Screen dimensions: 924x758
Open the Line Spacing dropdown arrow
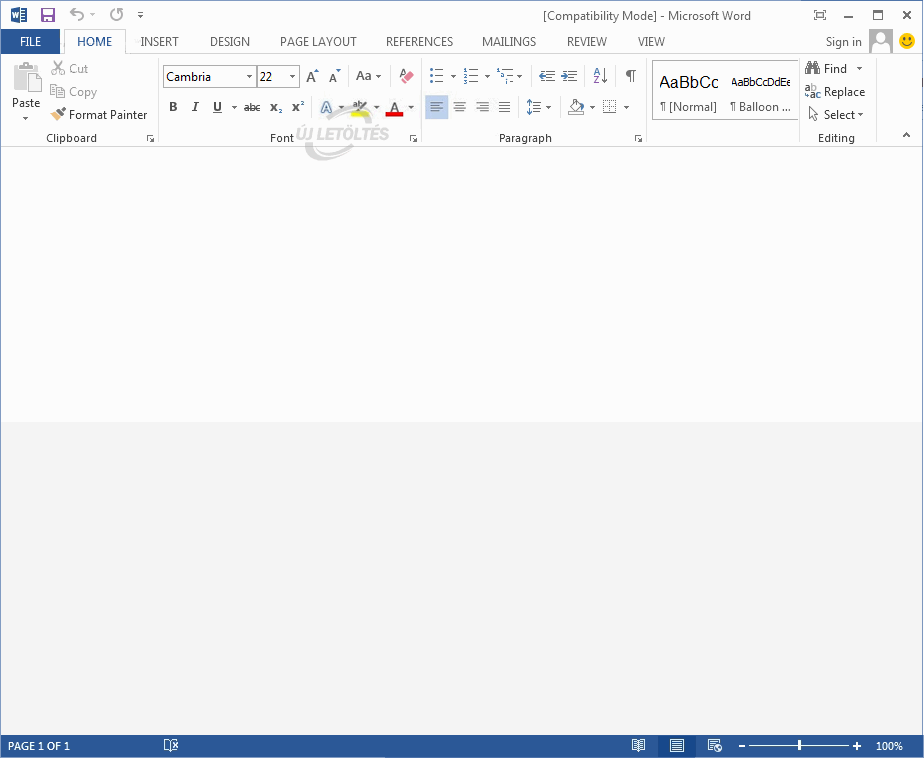click(549, 107)
